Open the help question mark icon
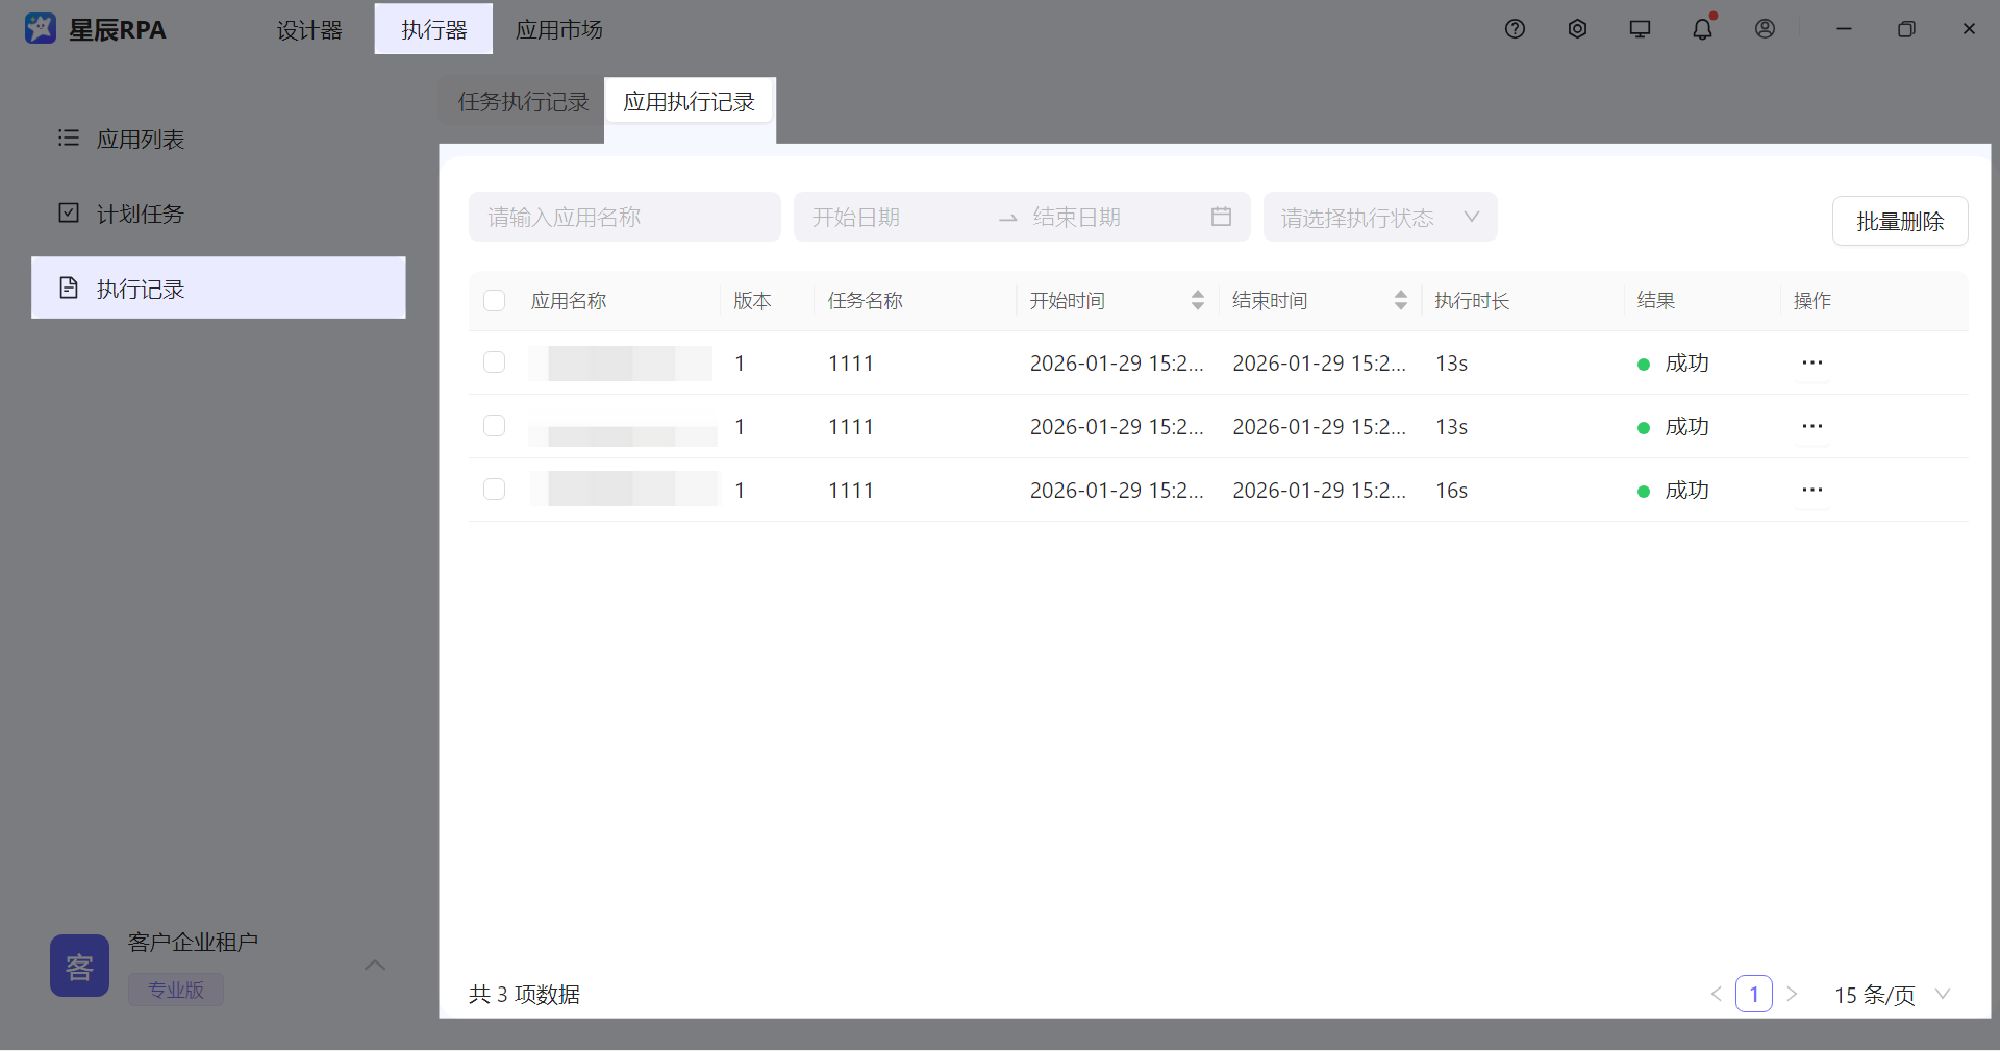 pos(1514,29)
